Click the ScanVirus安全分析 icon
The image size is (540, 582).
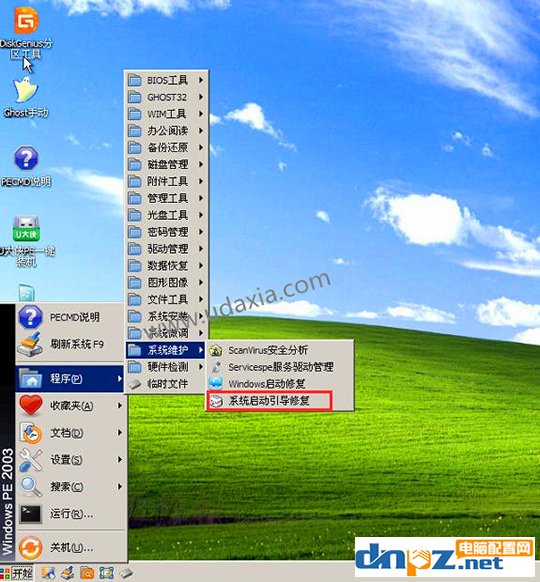[216, 350]
